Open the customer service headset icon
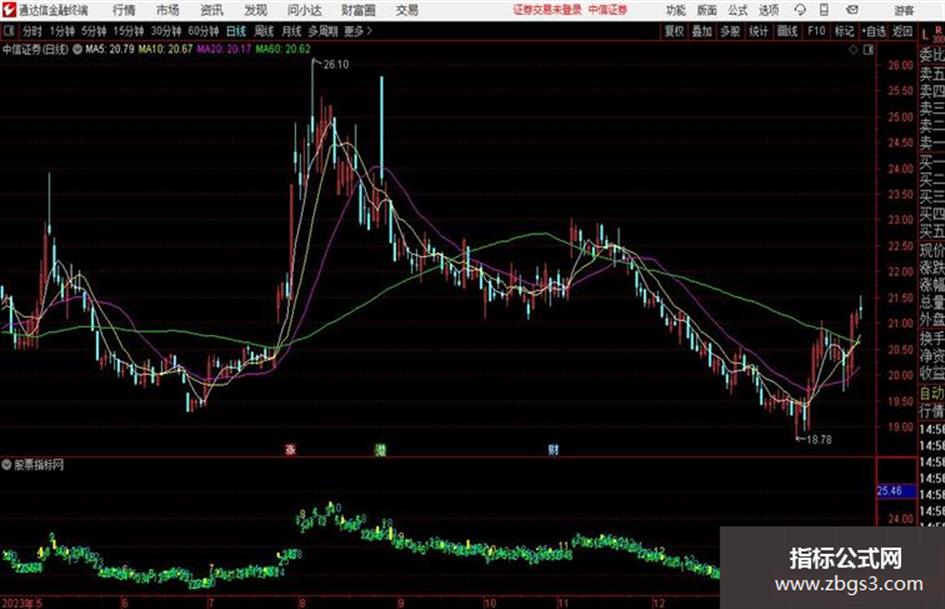This screenshot has height=609, width=945. tap(800, 10)
